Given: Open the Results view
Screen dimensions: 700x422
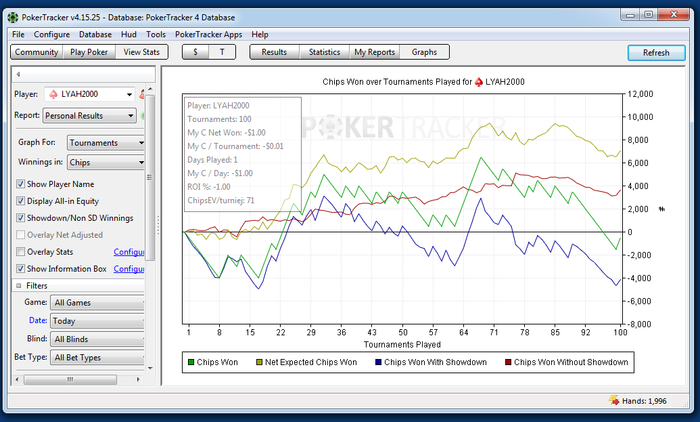Looking at the screenshot, I should click(x=274, y=52).
